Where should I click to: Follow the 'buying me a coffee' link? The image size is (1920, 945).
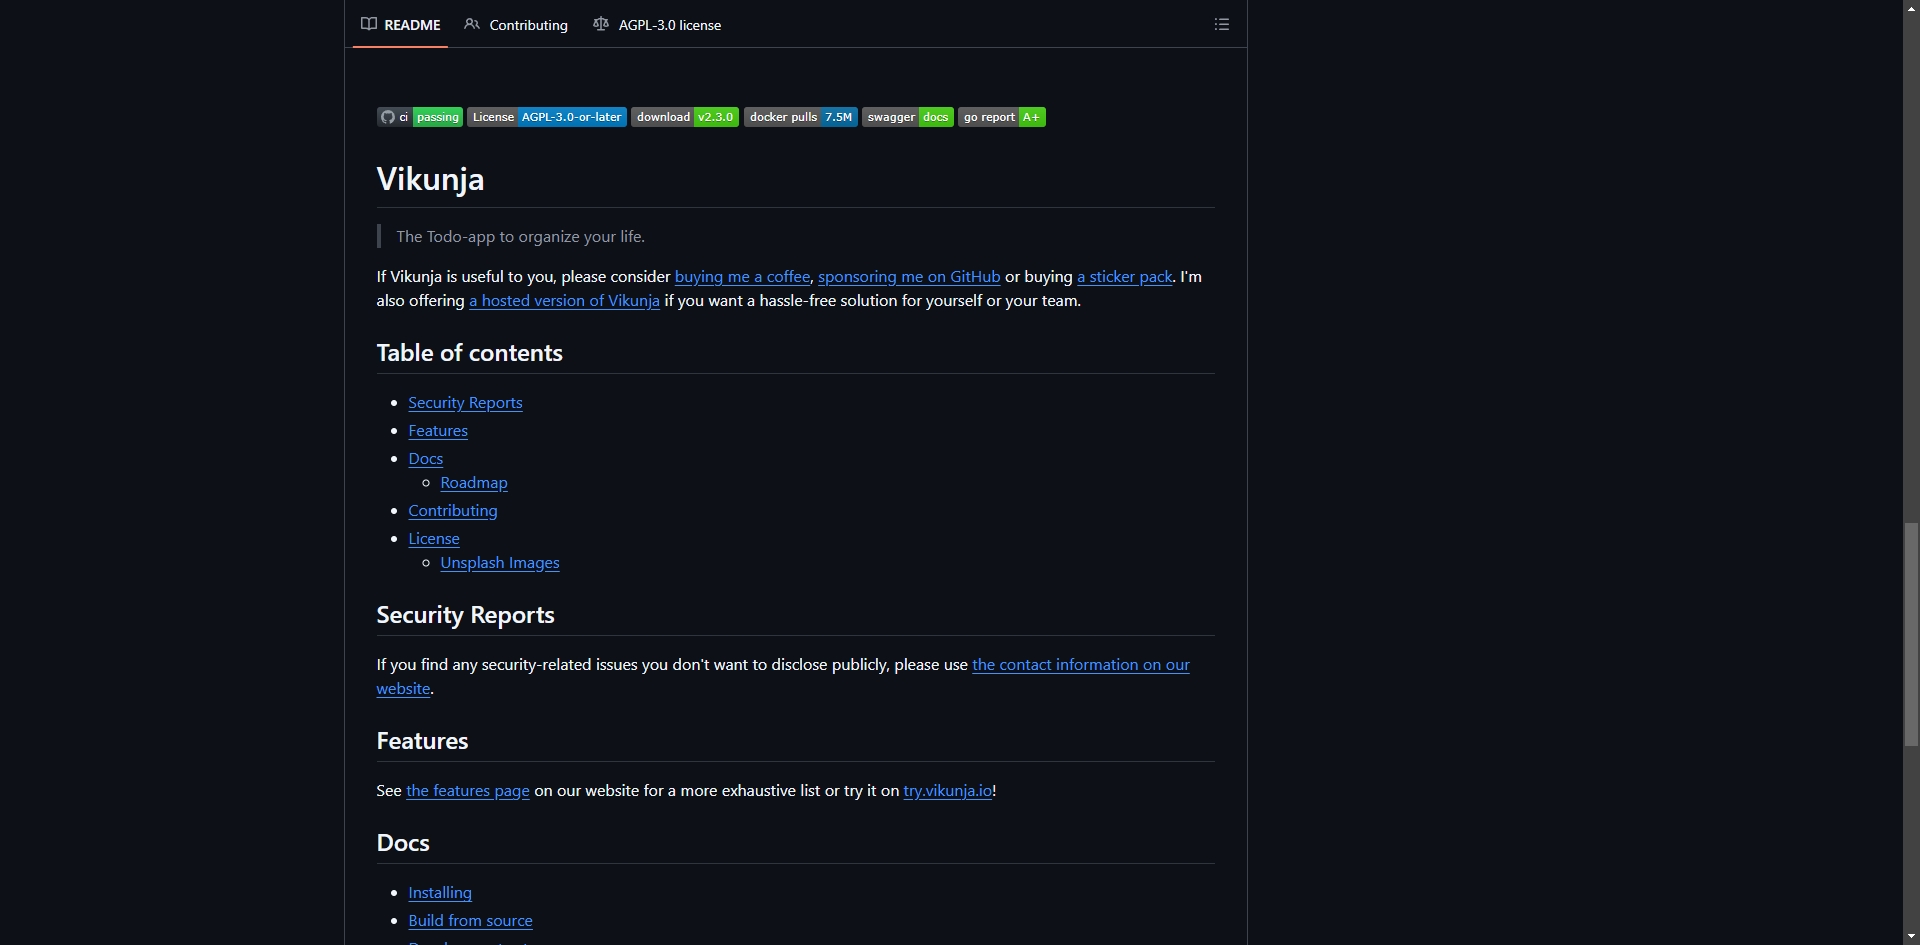(742, 277)
